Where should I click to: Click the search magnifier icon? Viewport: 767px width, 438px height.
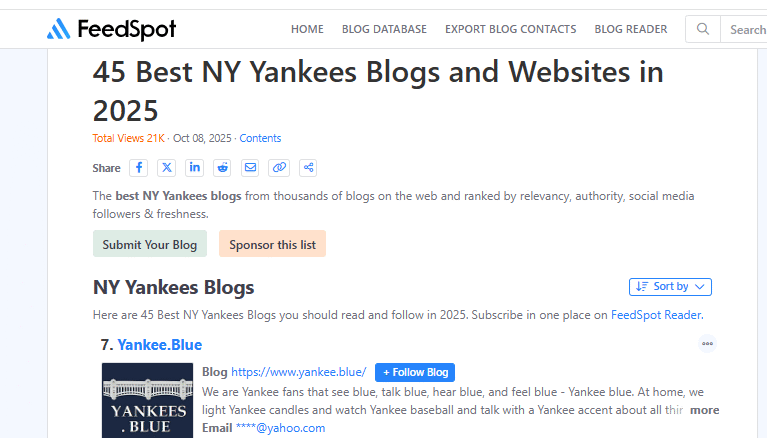[703, 29]
